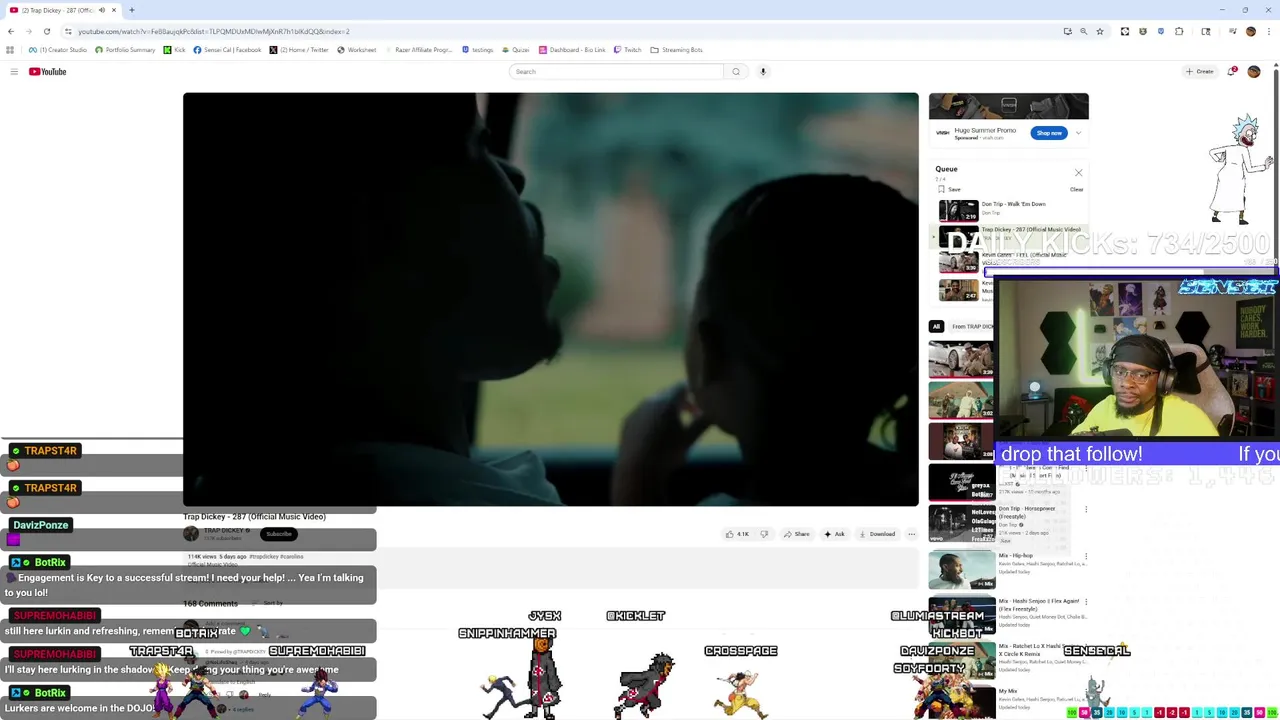
Task: Open the Portfolio Summary bookmark
Action: [125, 50]
